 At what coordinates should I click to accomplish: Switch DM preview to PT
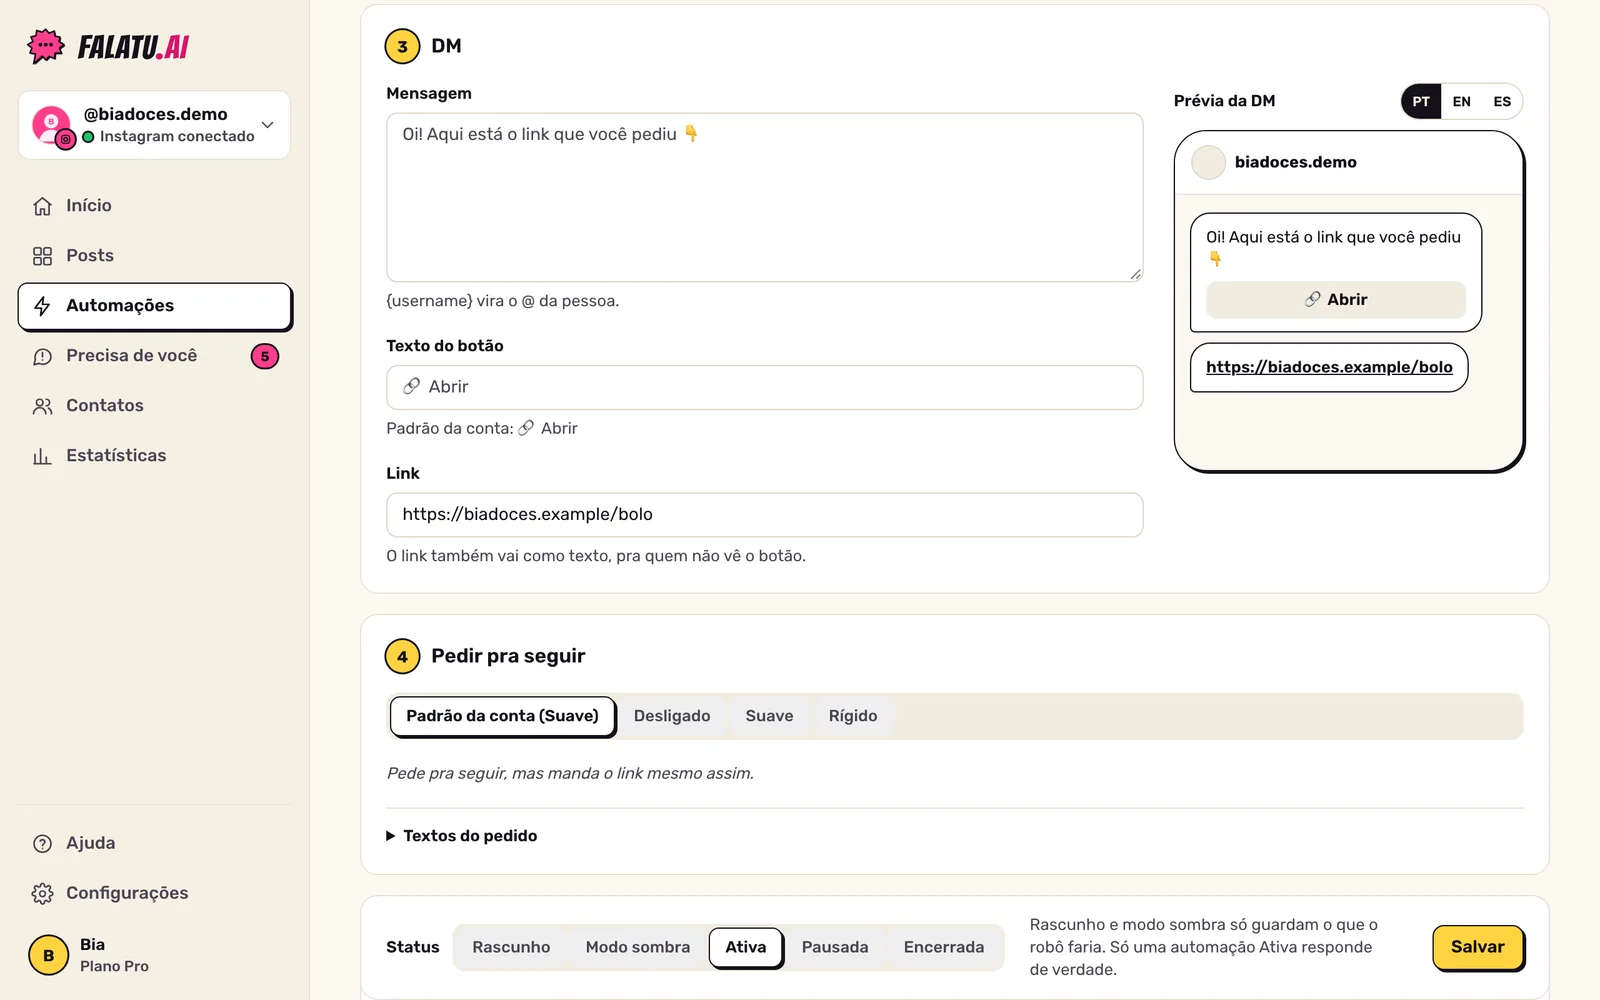1421,101
